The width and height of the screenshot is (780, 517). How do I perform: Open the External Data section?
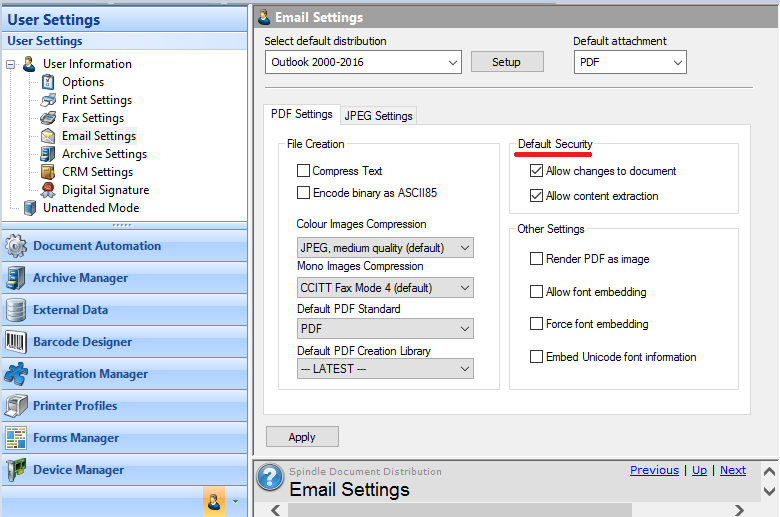coord(124,310)
